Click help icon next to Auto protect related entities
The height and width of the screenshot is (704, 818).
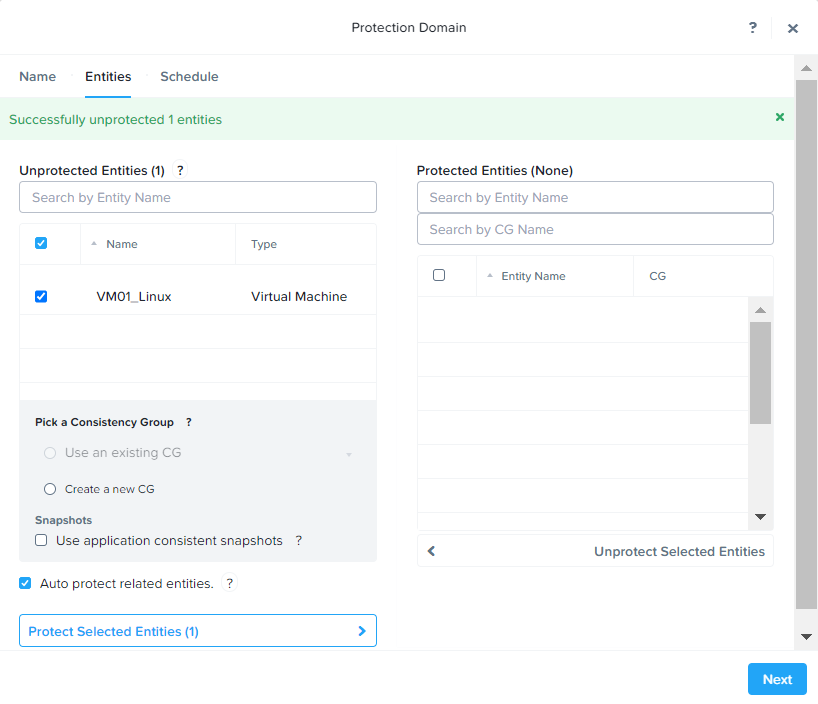coord(229,584)
